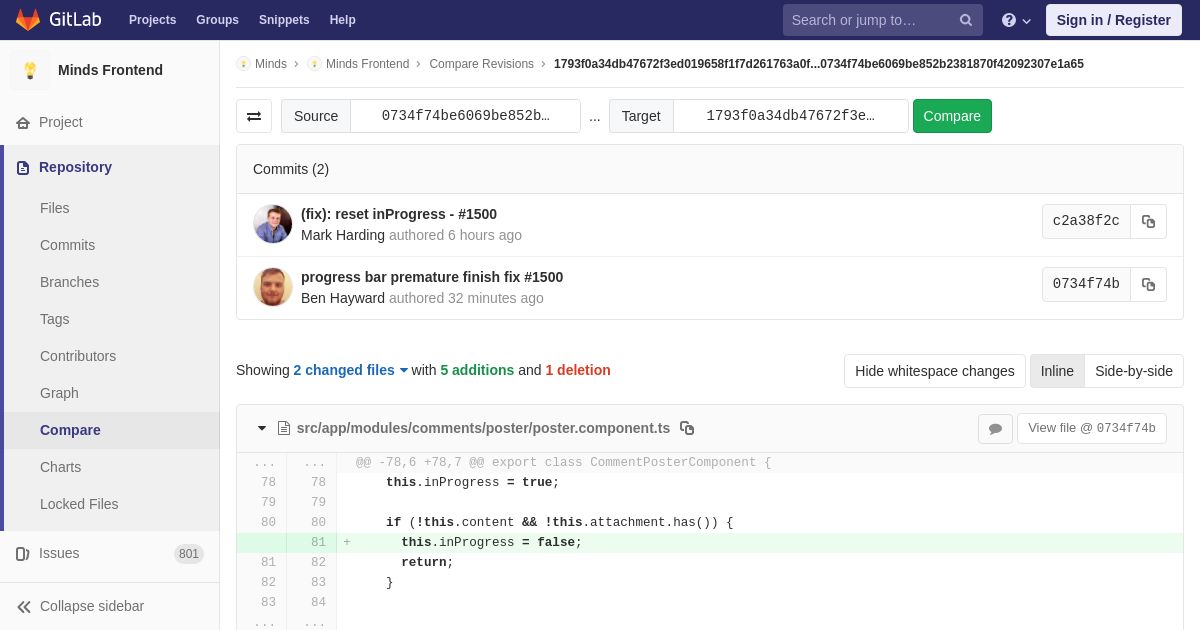Click added line number 81
The height and width of the screenshot is (630, 1200).
(x=318, y=542)
